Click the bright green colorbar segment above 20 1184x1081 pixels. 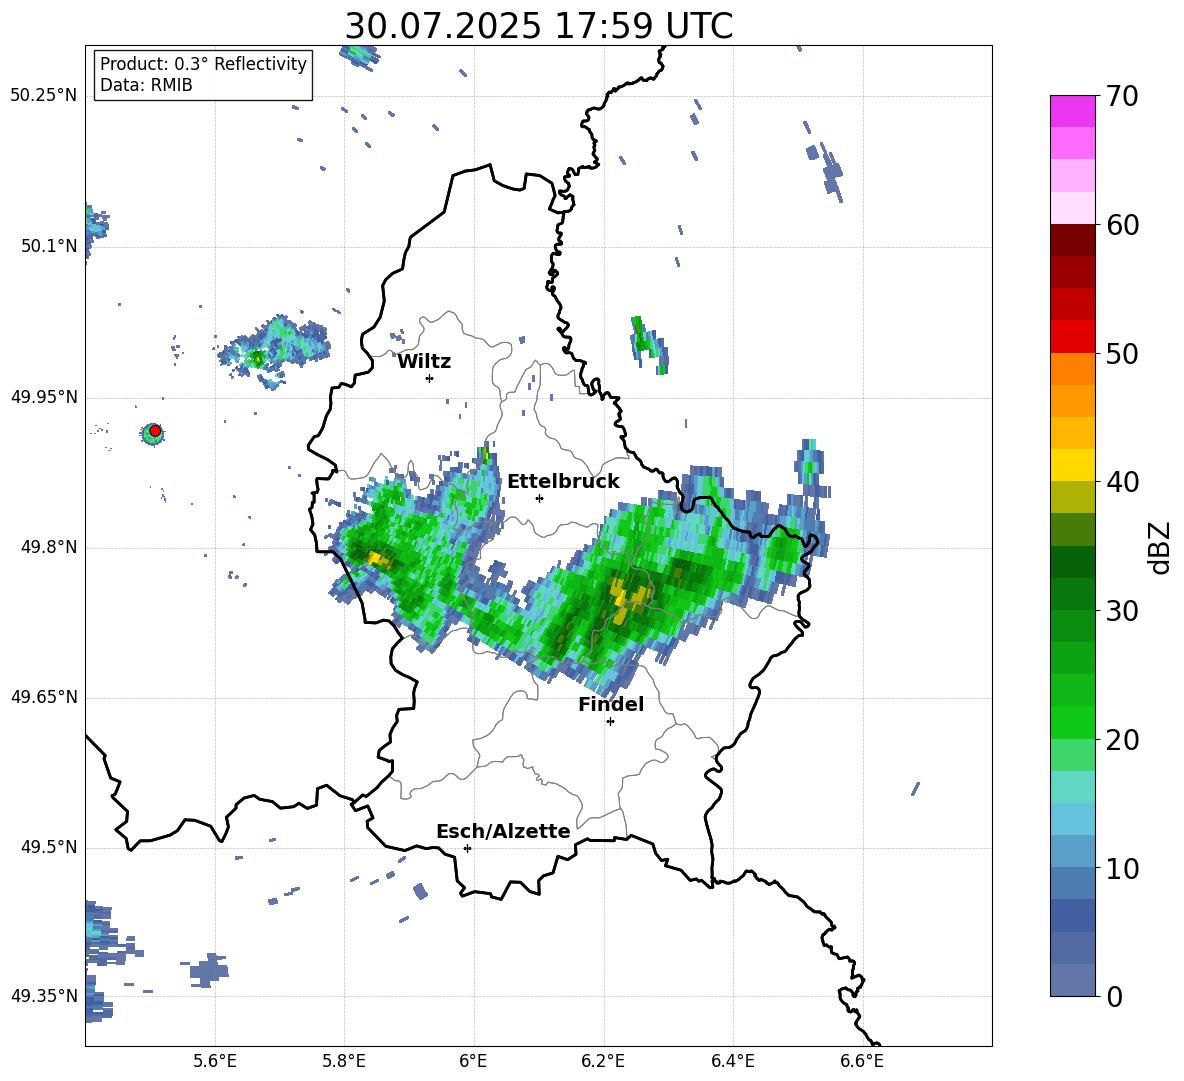1072,722
